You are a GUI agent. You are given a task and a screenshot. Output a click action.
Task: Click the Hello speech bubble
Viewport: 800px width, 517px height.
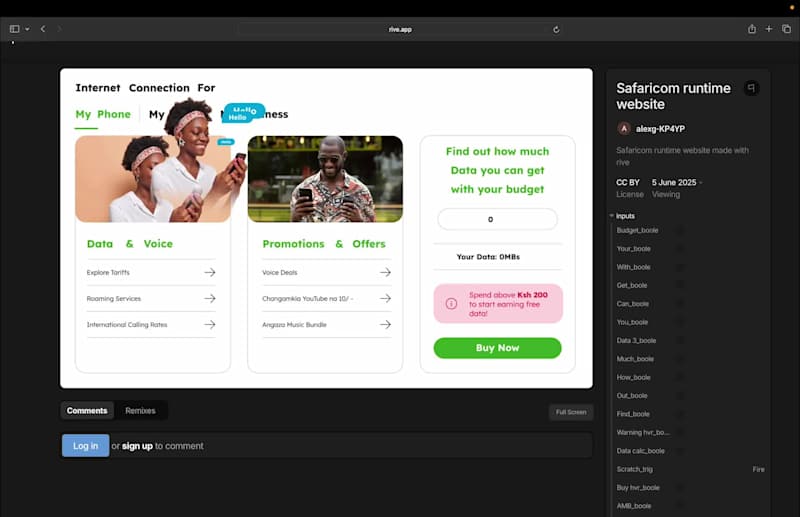click(x=243, y=113)
